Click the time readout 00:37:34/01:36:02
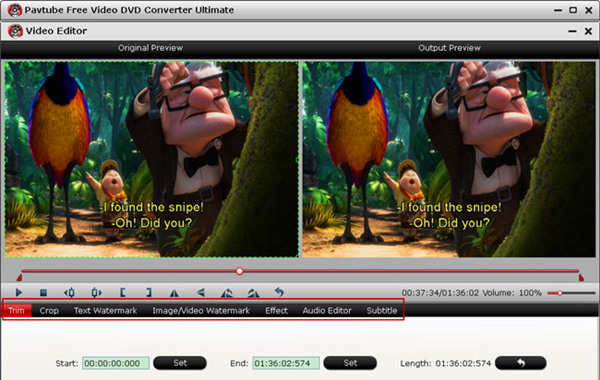The height and width of the screenshot is (380, 600). pyautogui.click(x=440, y=293)
